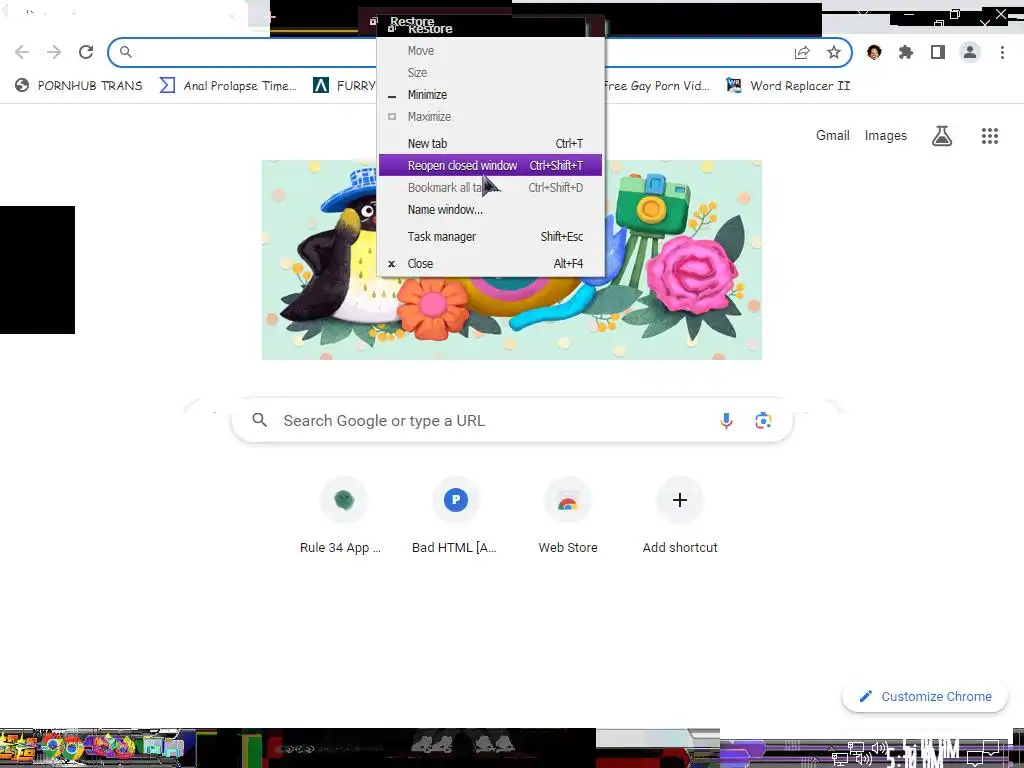Choose New tab in the window menu
This screenshot has height=768, width=1024.
click(x=490, y=144)
